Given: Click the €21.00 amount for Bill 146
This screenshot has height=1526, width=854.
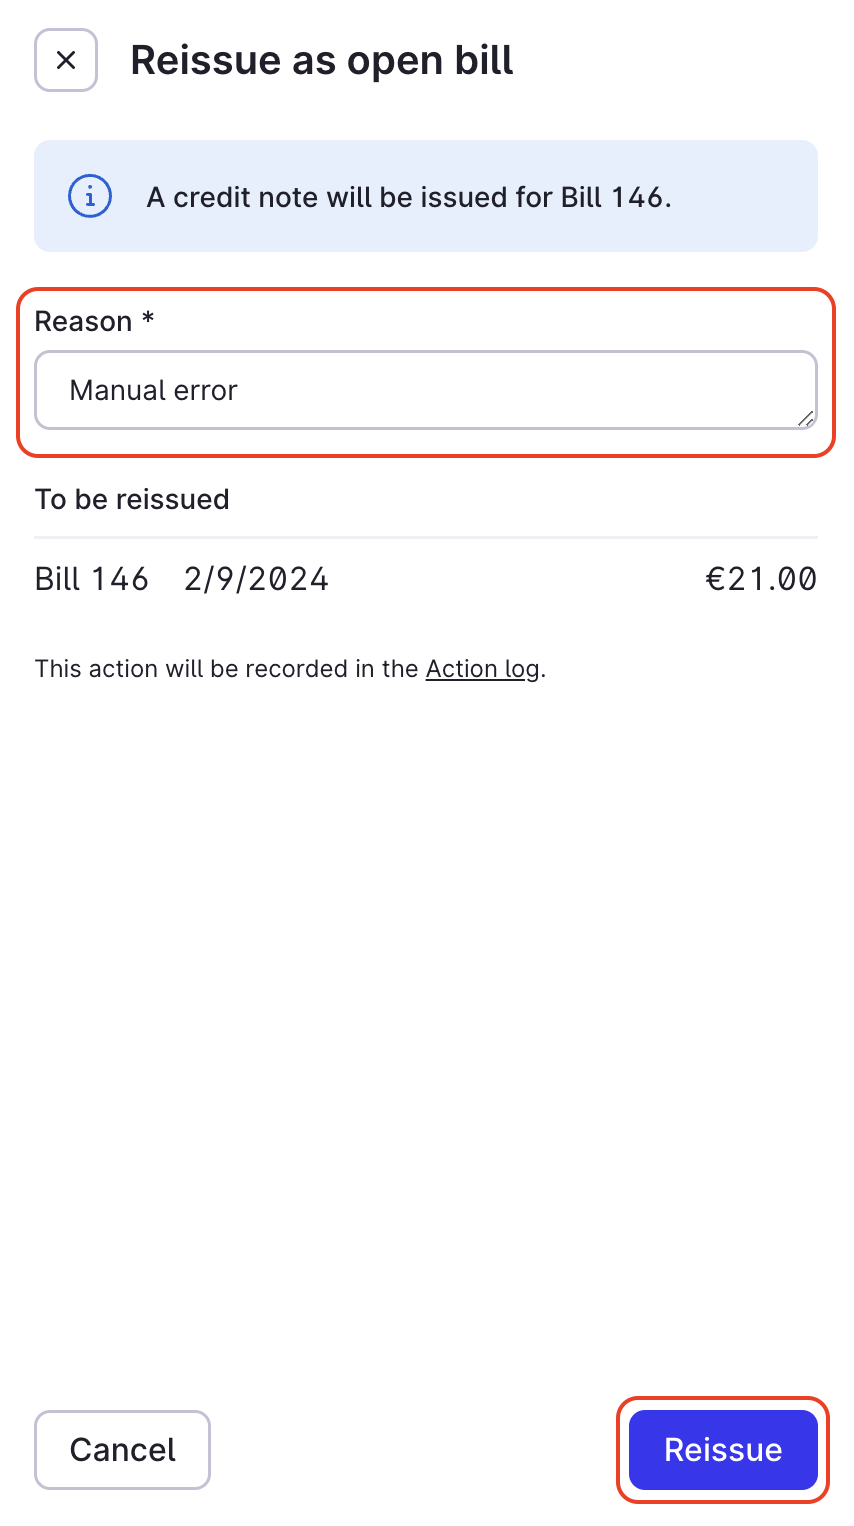Looking at the screenshot, I should [x=761, y=578].
